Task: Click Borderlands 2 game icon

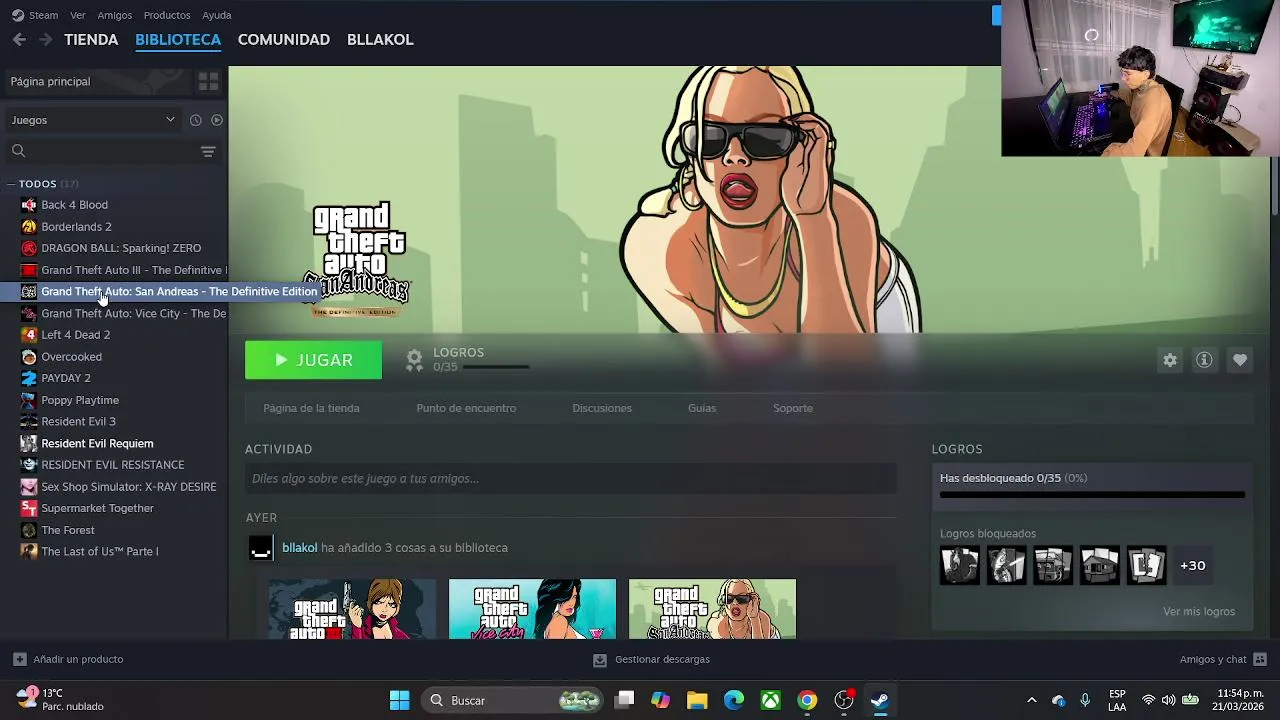Action: pyautogui.click(x=29, y=227)
